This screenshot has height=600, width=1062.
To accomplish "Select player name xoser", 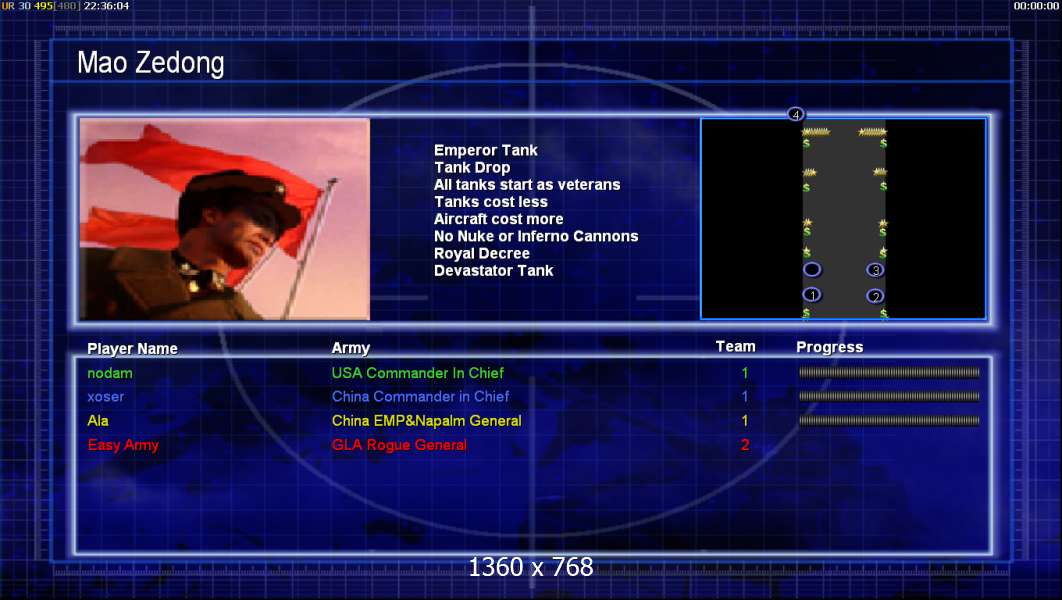I will coord(106,397).
